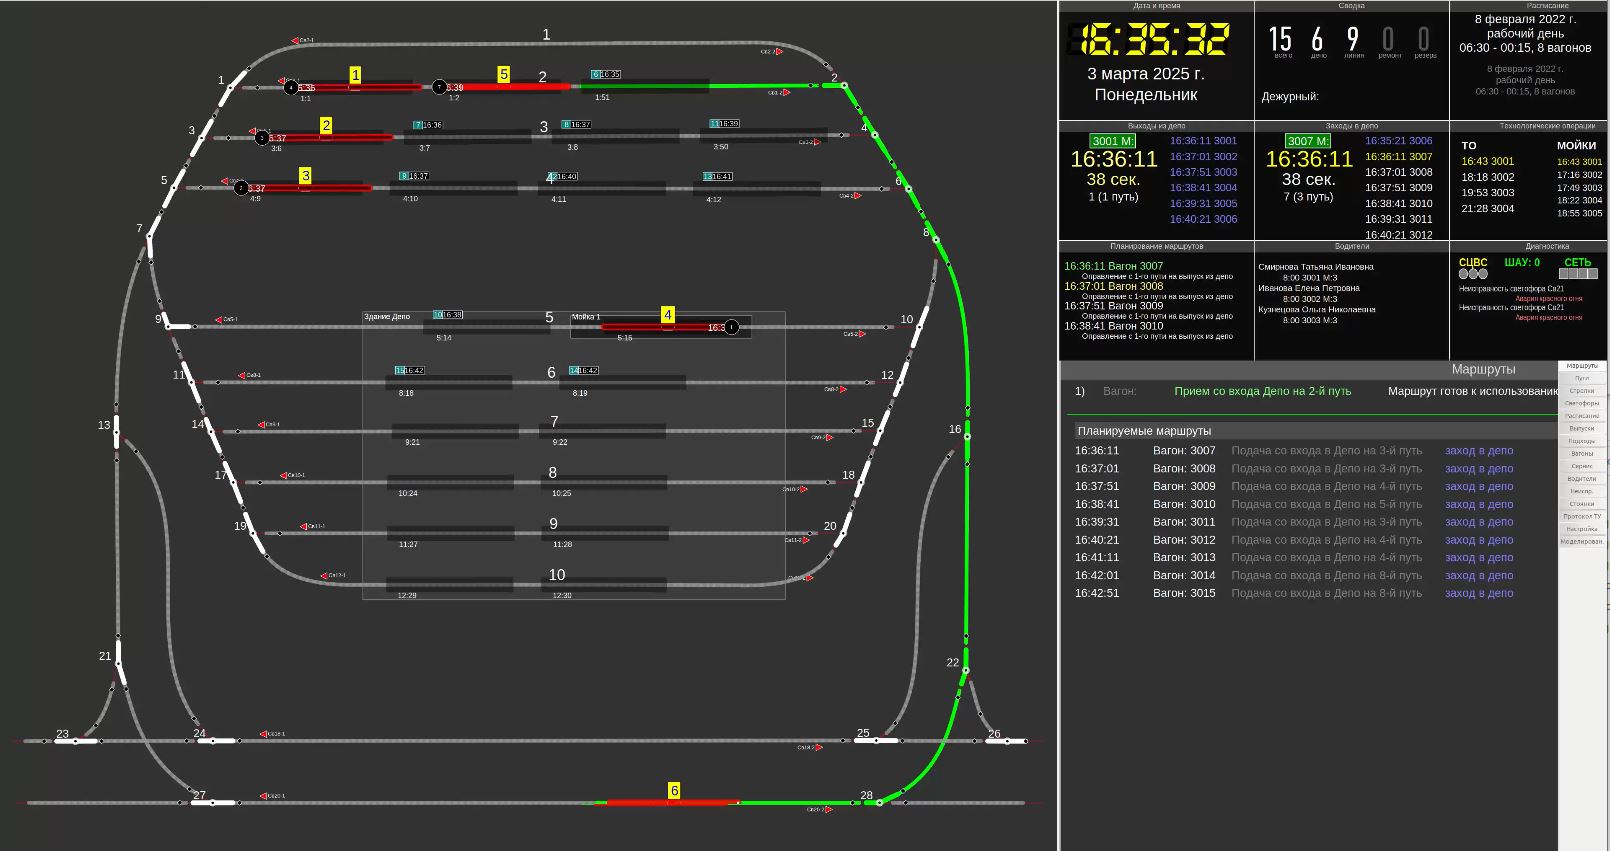Click yellow wagon marker 6 on bottom track
Screen dimensions: 1610x851
click(674, 791)
